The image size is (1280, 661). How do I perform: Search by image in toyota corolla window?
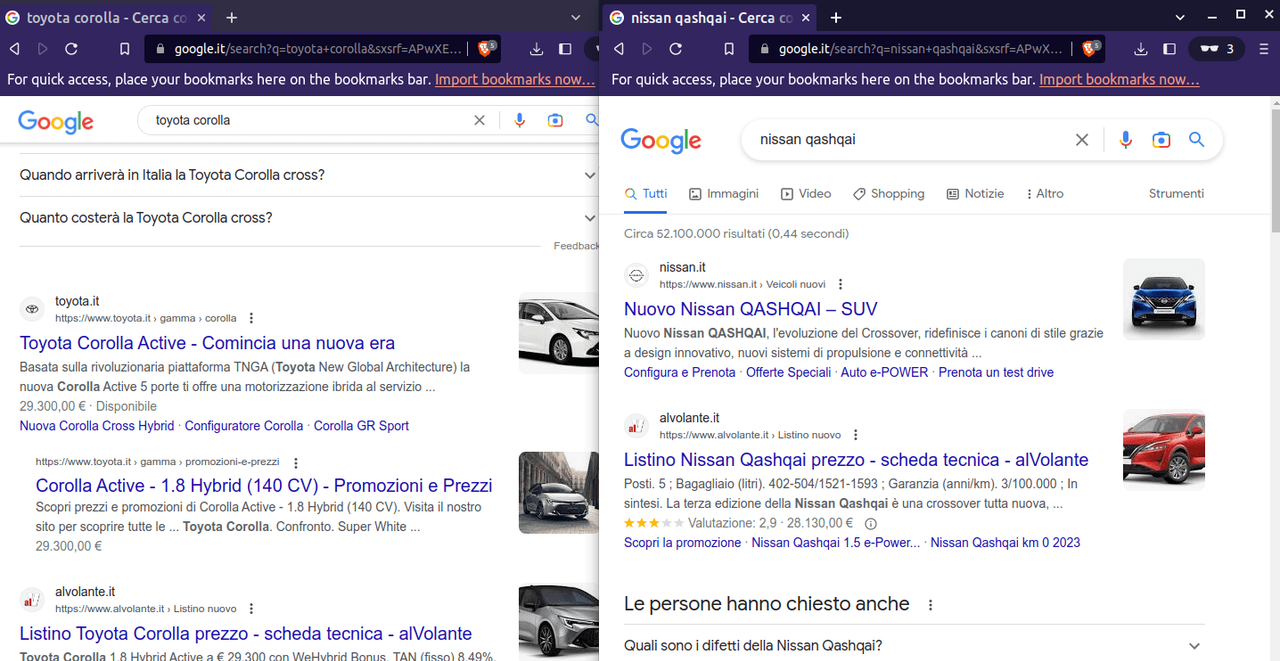(x=555, y=120)
